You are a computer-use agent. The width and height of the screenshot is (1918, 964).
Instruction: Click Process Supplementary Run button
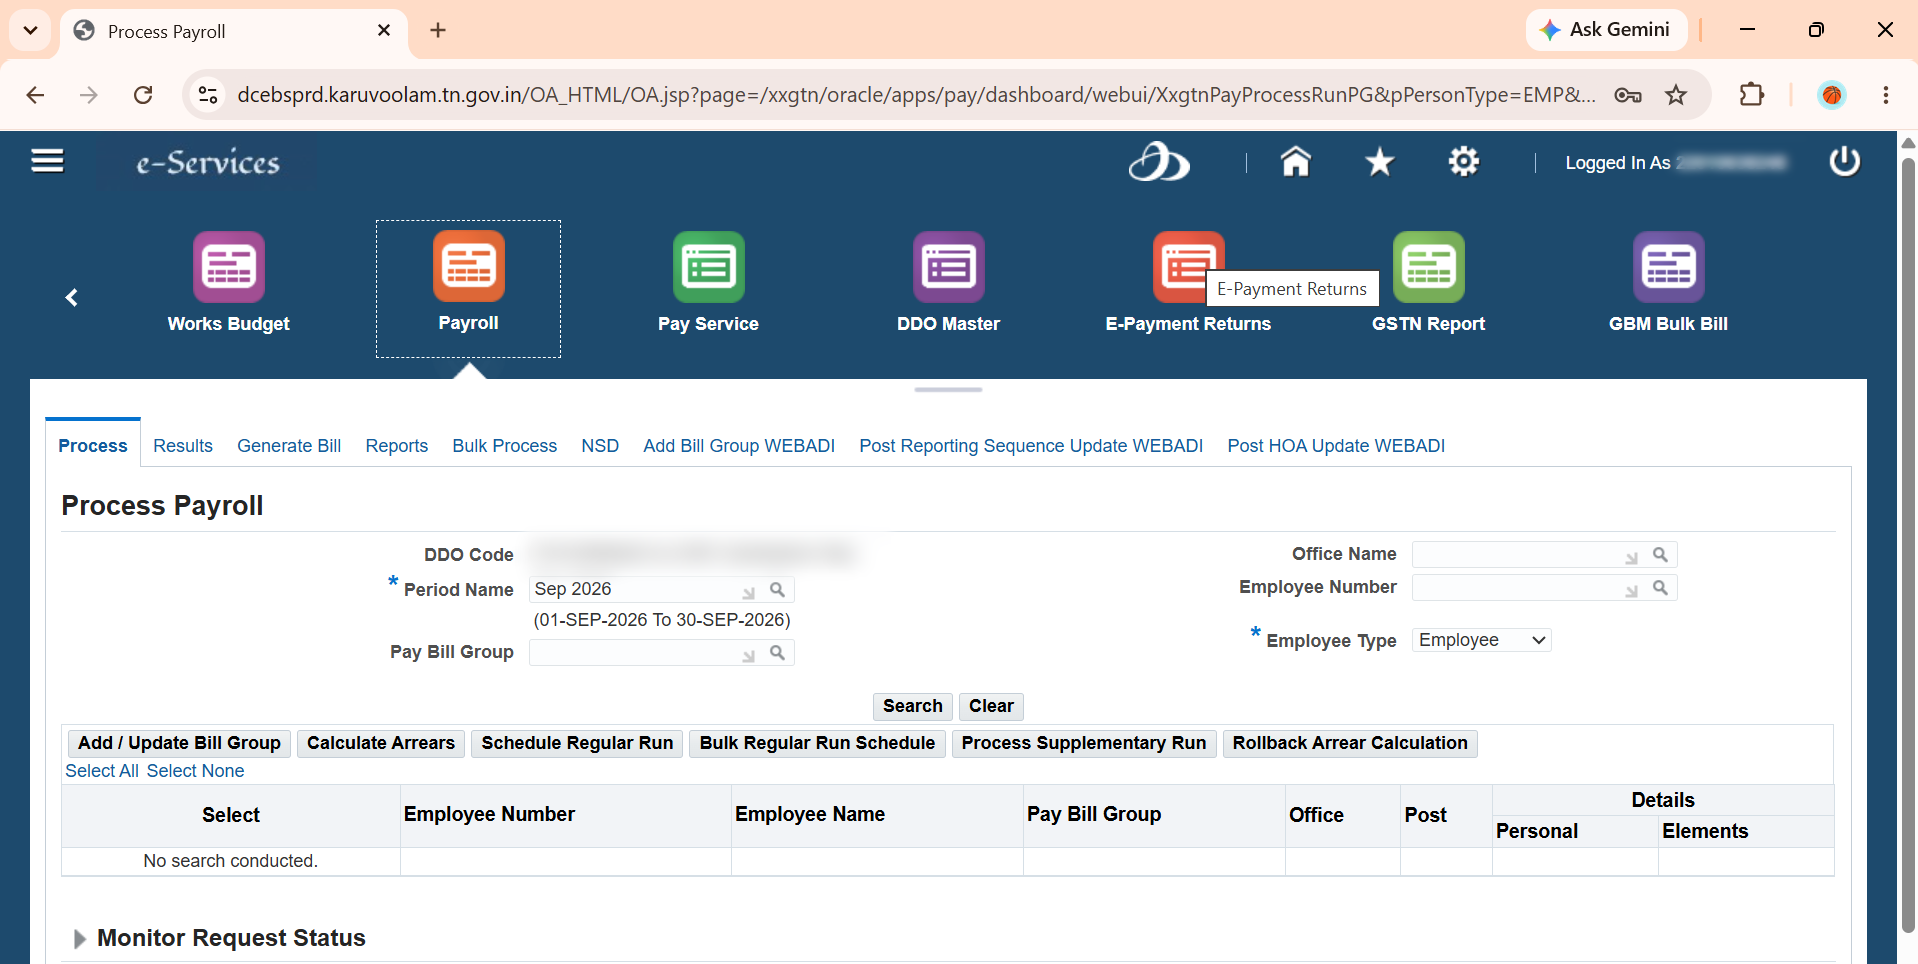(x=1084, y=743)
